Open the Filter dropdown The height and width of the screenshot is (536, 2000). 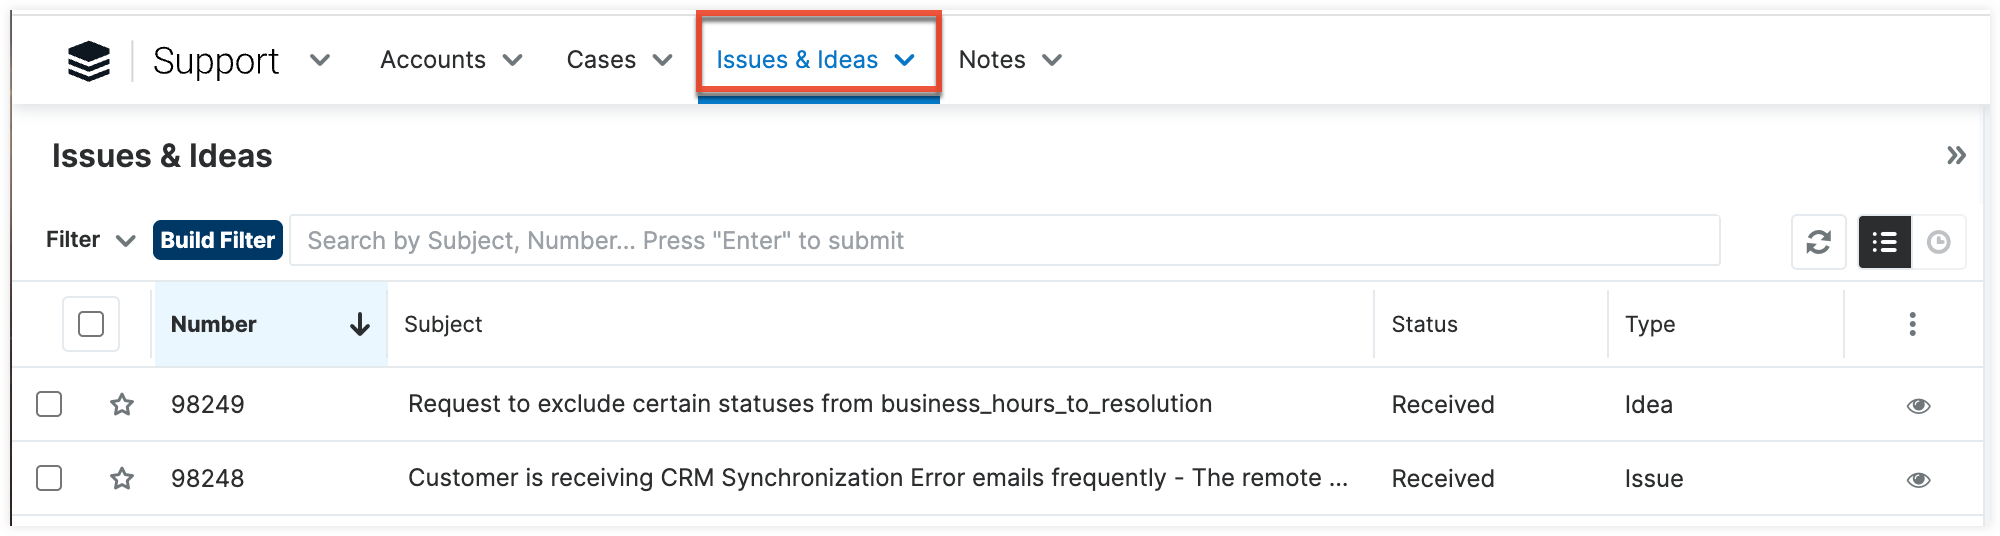point(90,240)
